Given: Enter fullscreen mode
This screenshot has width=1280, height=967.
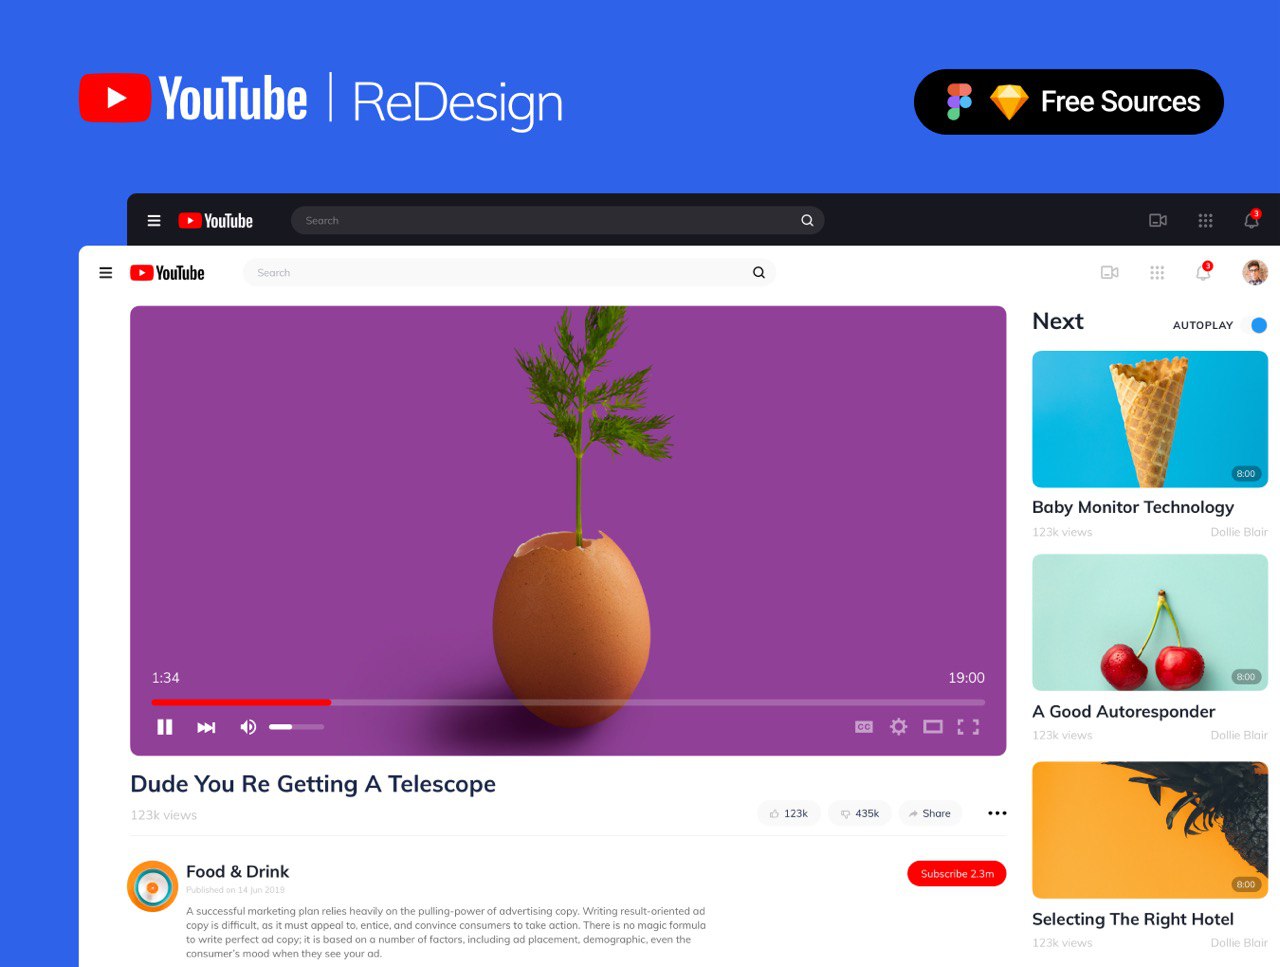Looking at the screenshot, I should pos(968,727).
